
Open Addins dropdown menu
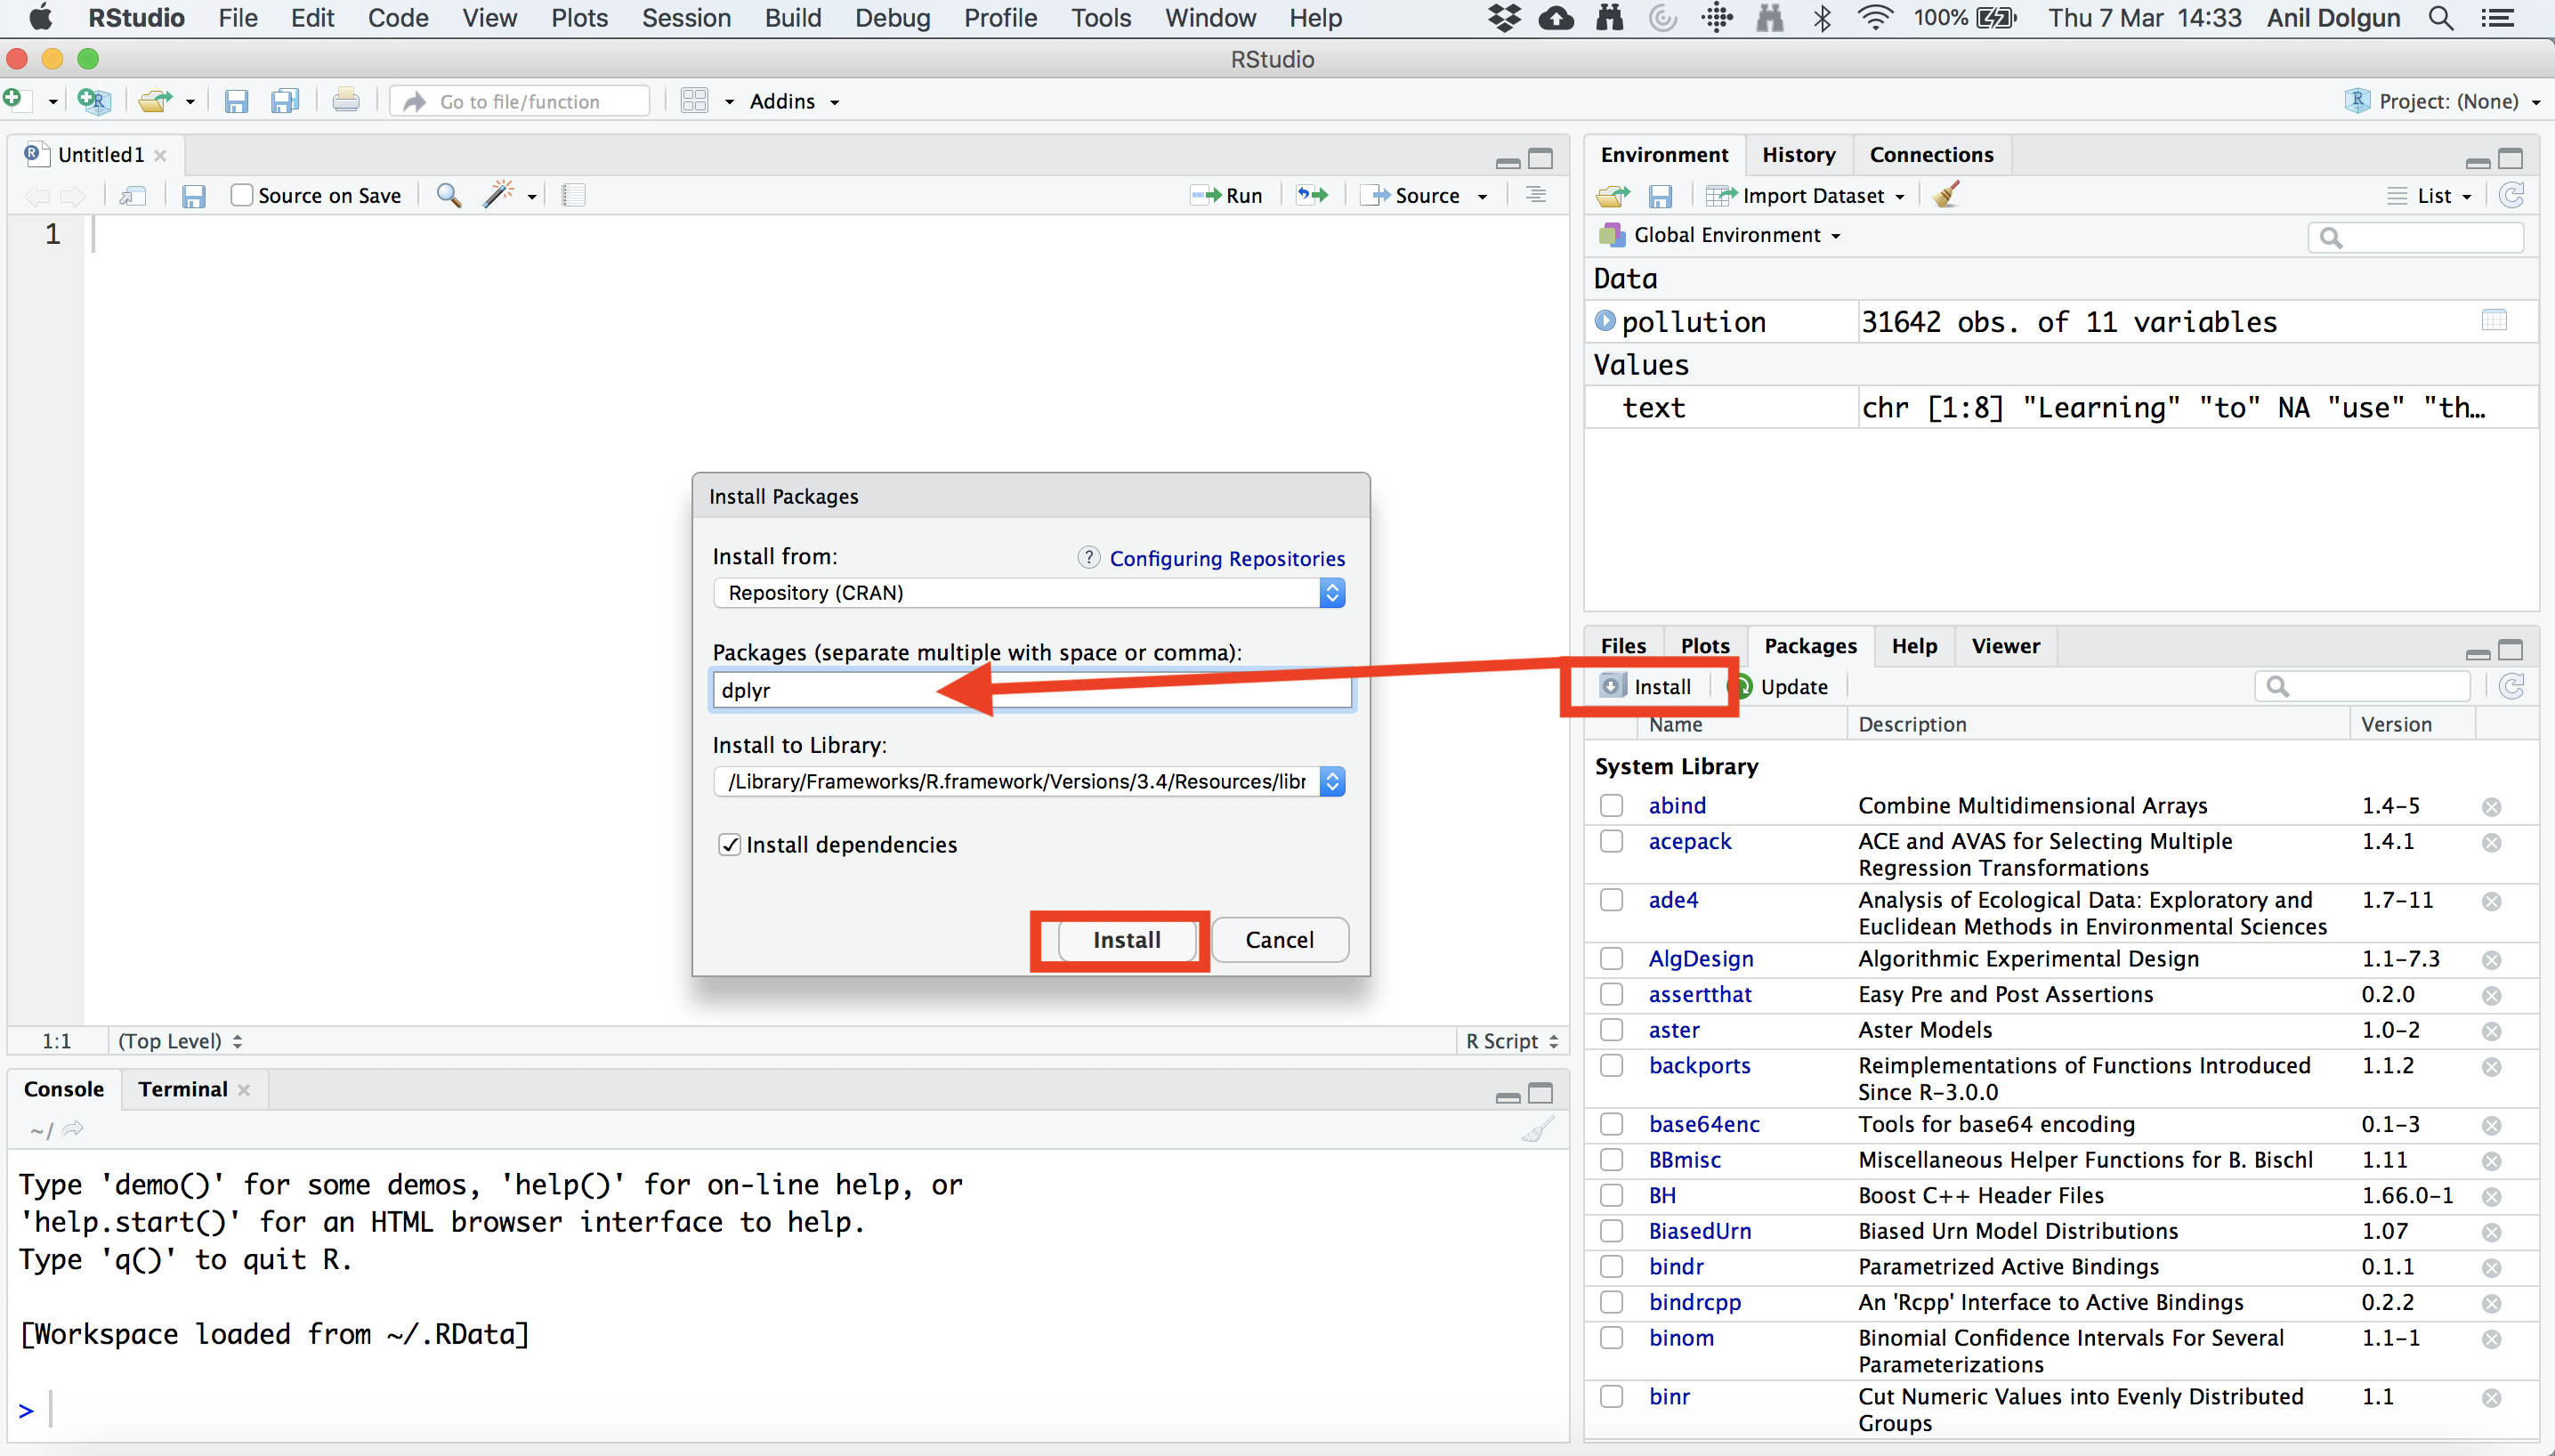pyautogui.click(x=794, y=101)
